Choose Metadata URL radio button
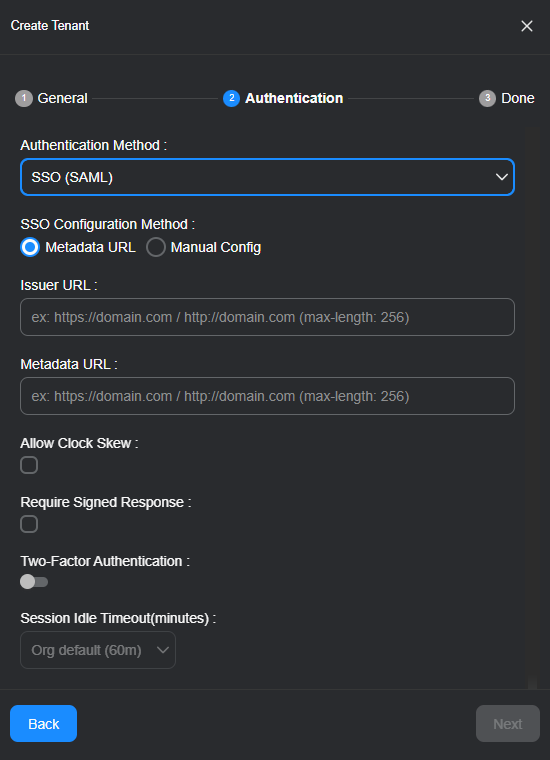550x760 pixels. 30,247
